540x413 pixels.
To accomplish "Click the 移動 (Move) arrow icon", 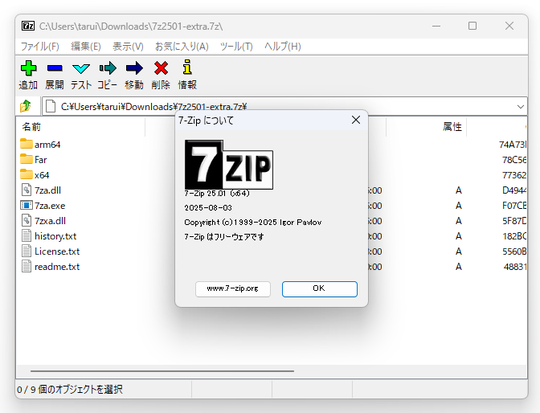I will pyautogui.click(x=134, y=68).
